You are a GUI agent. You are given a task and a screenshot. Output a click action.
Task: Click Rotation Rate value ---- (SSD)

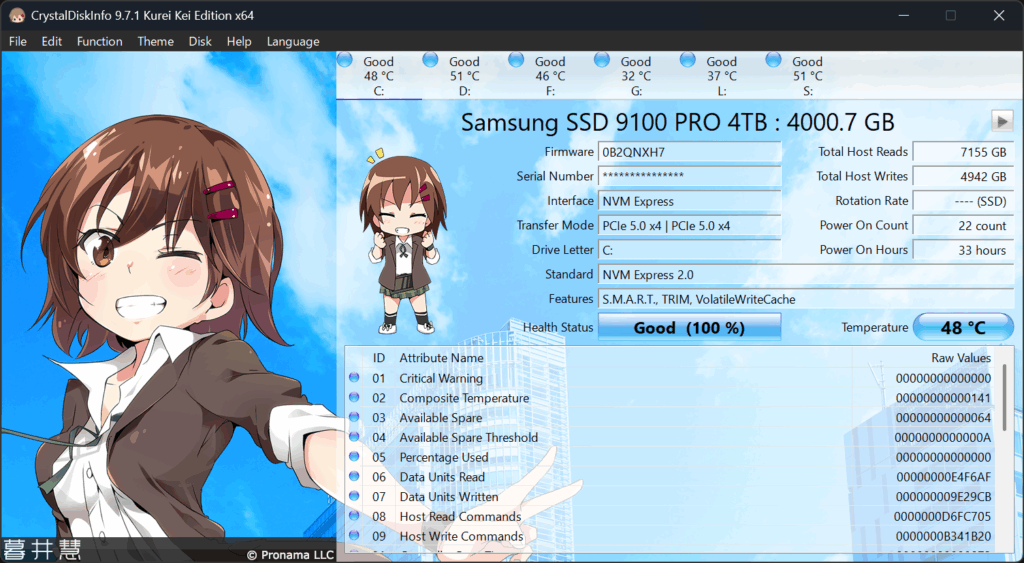(x=963, y=201)
